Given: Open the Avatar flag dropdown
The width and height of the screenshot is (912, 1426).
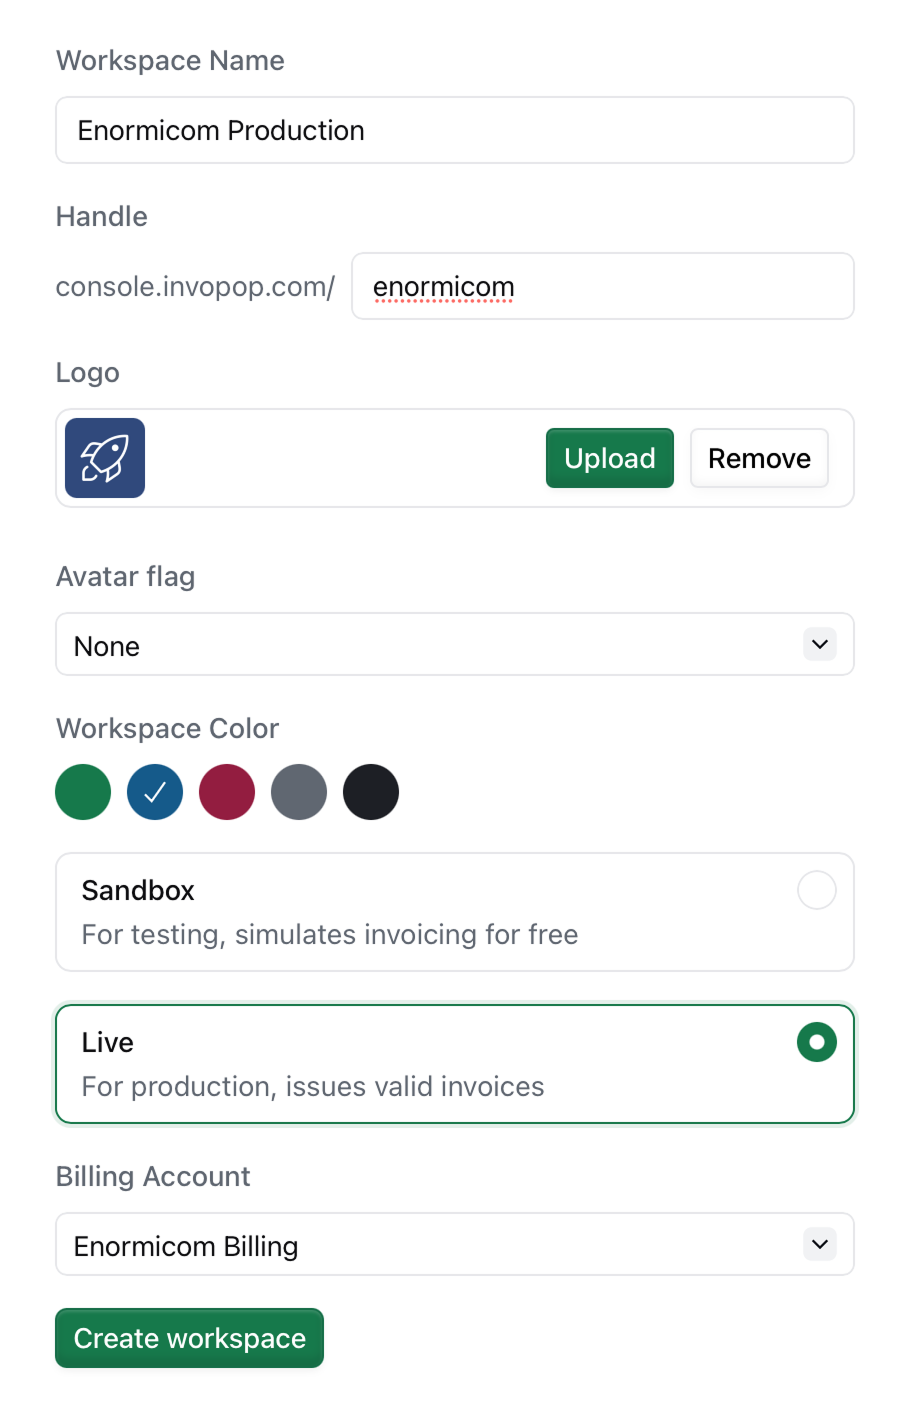Looking at the screenshot, I should point(454,645).
